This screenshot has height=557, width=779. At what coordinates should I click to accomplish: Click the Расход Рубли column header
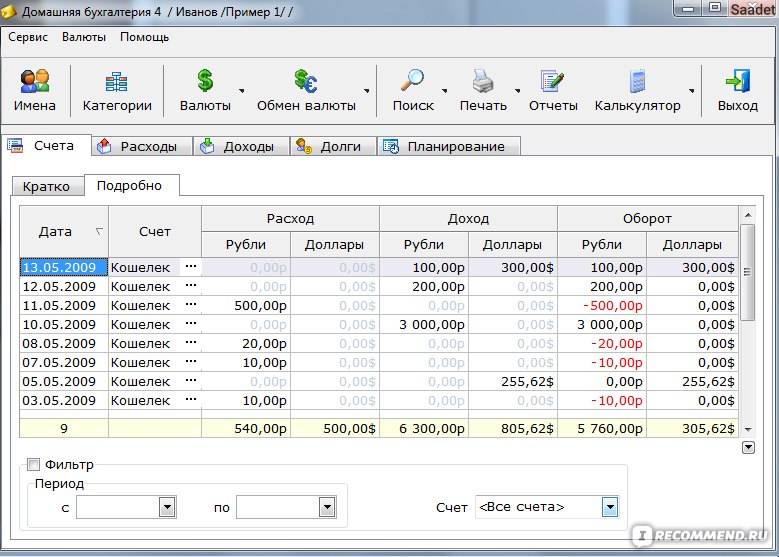pyautogui.click(x=245, y=244)
